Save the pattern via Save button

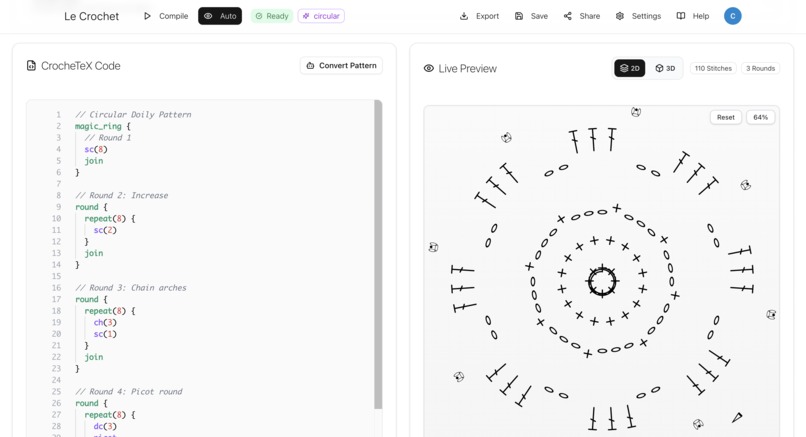(x=532, y=16)
